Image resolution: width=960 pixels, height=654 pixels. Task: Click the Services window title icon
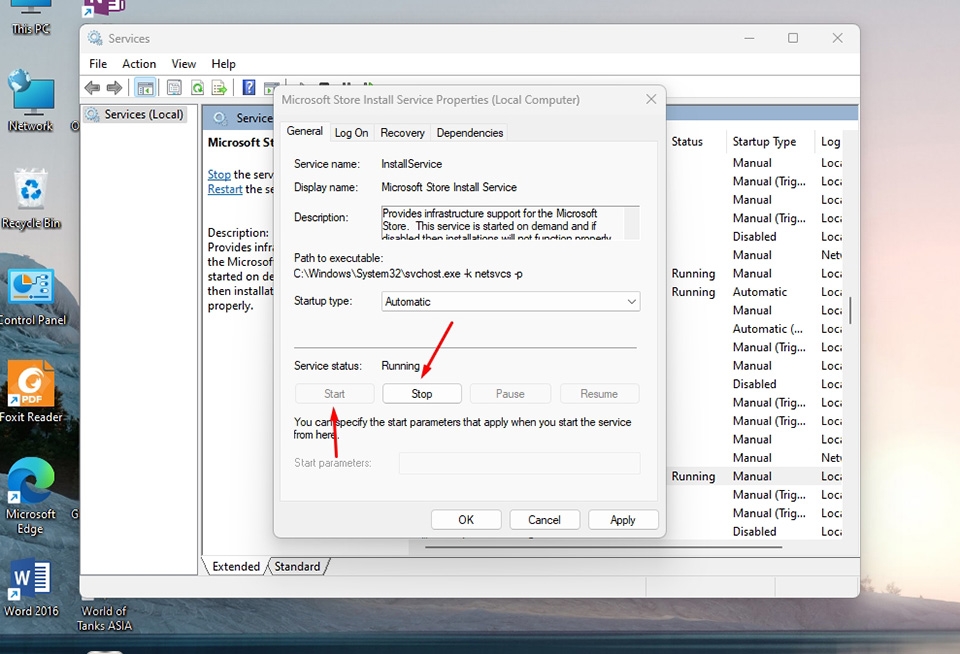[94, 38]
